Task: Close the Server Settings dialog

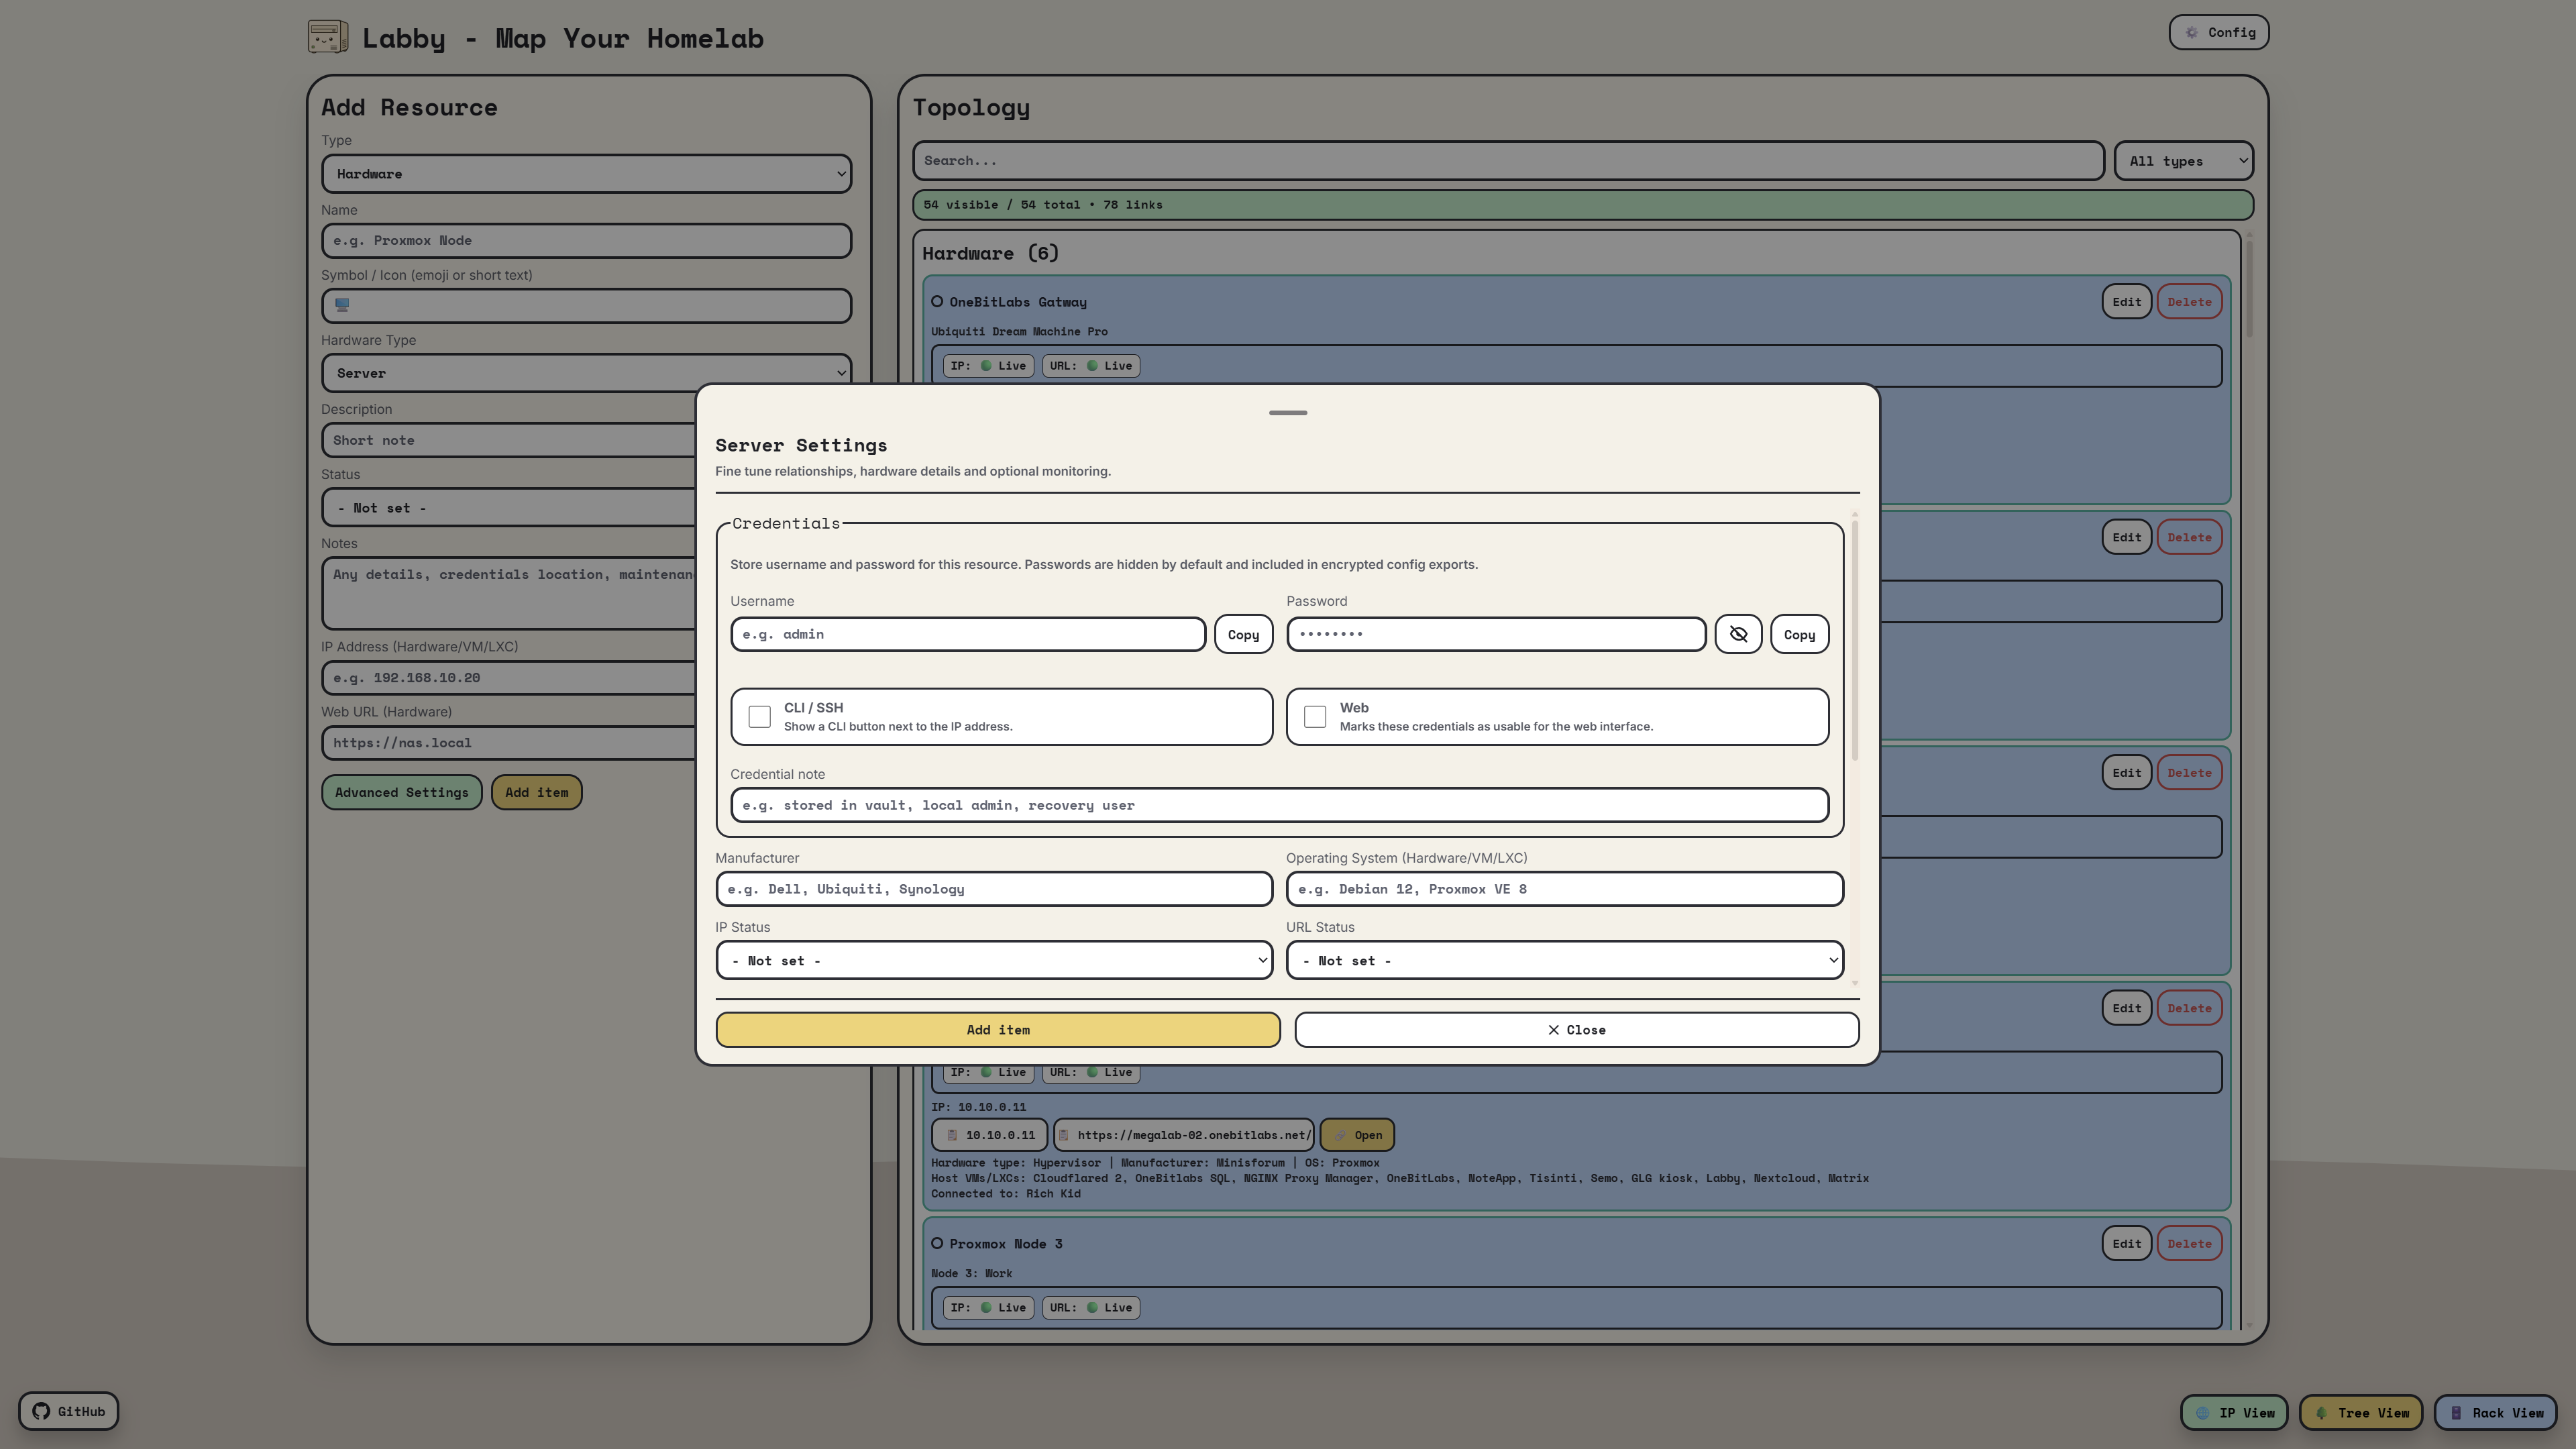Action: (1576, 1029)
